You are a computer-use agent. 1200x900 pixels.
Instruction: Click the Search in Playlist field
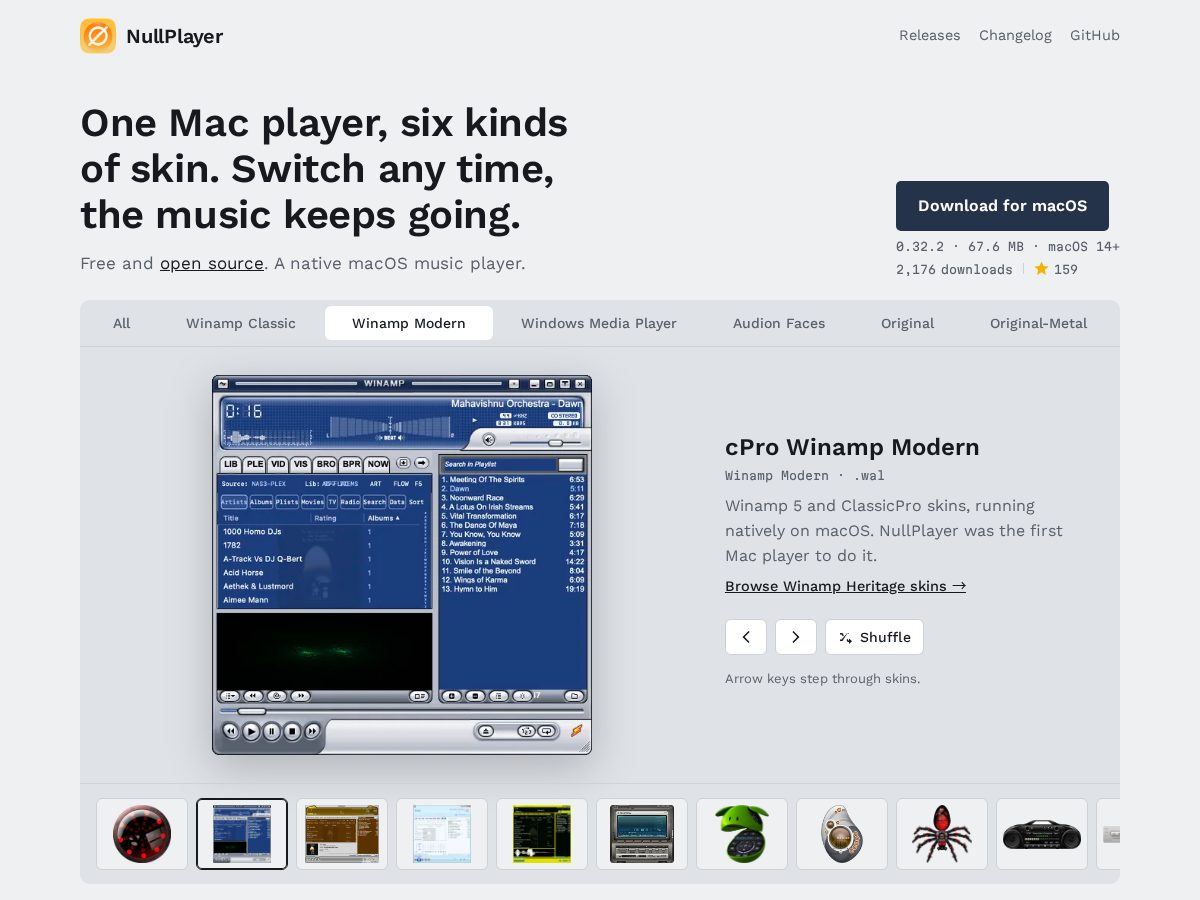[x=499, y=464]
